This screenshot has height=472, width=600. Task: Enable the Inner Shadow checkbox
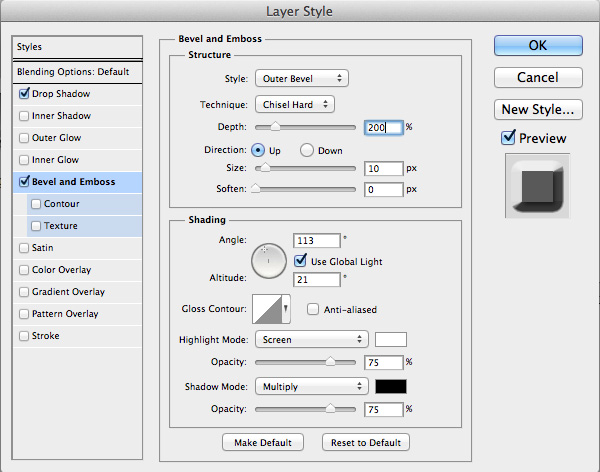pyautogui.click(x=24, y=116)
